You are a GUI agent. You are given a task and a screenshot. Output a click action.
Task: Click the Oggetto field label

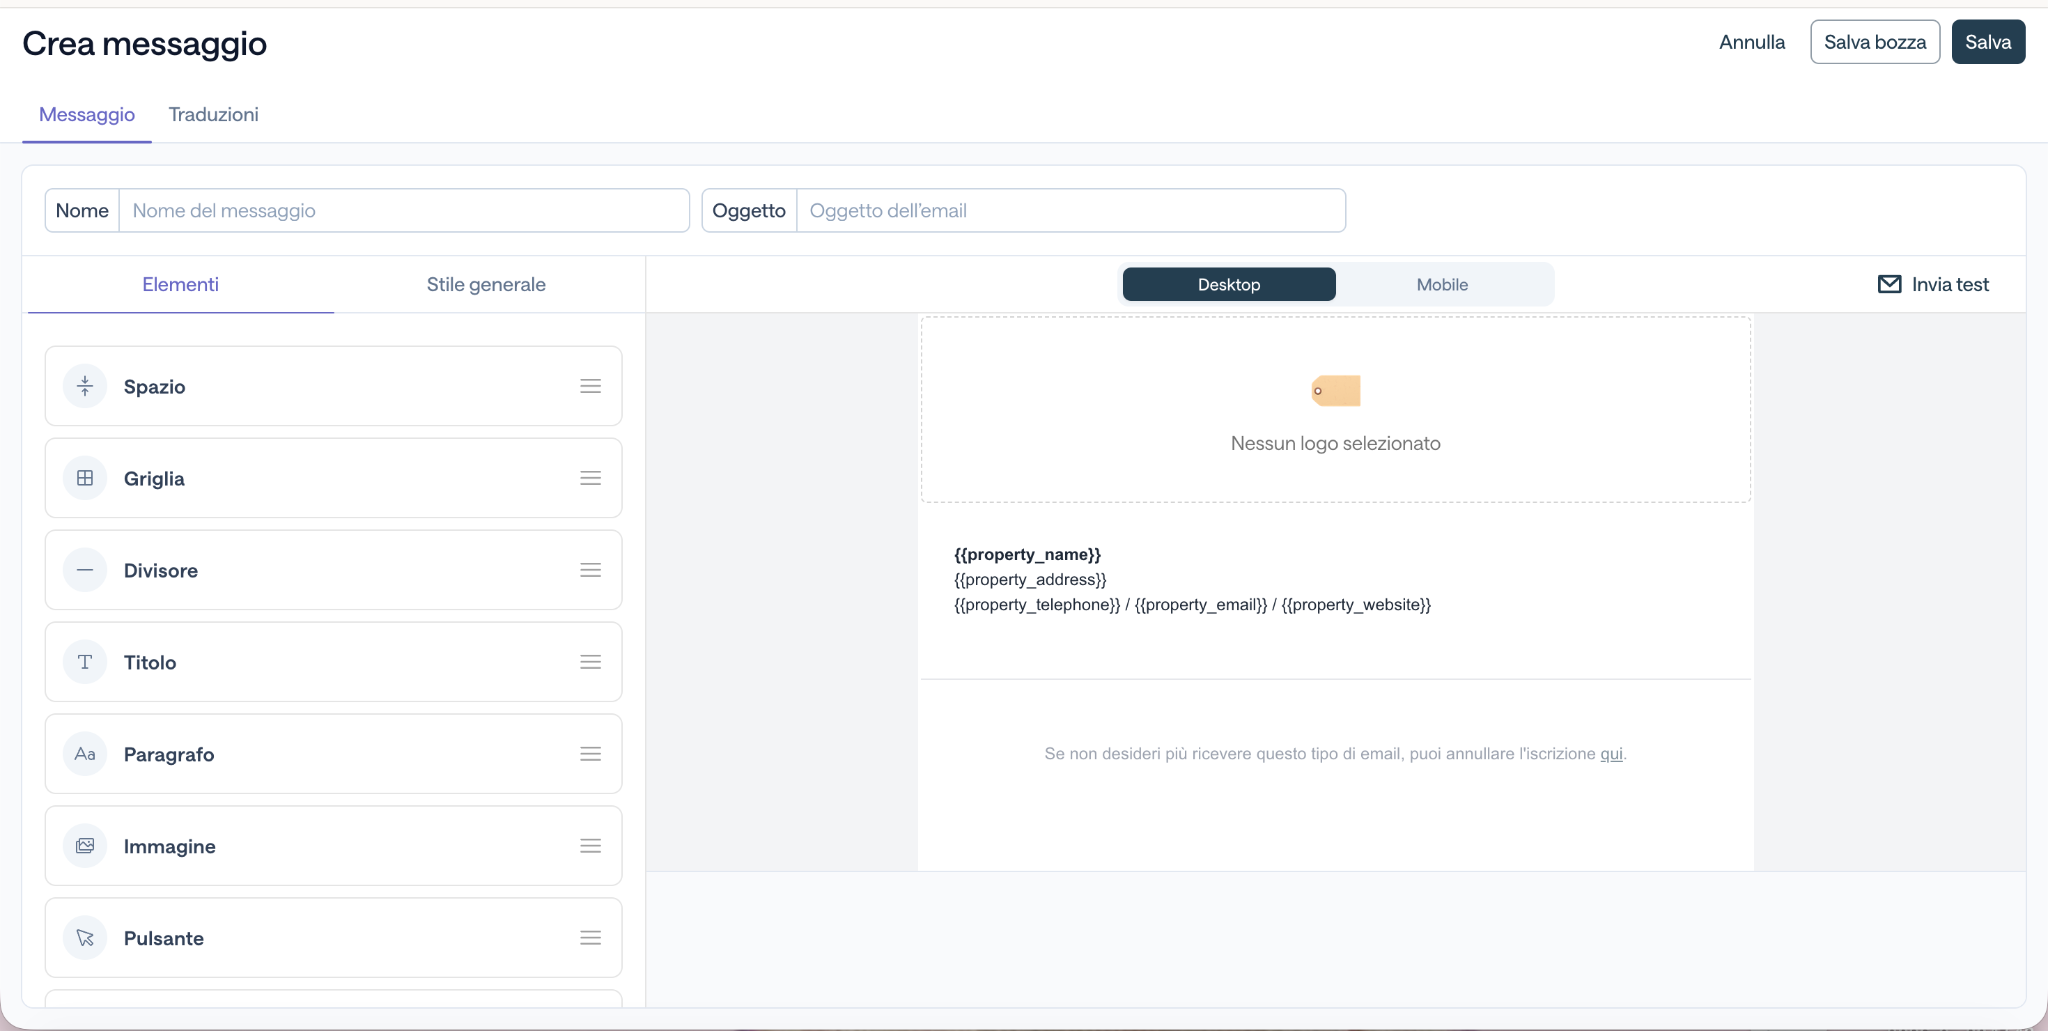(749, 210)
